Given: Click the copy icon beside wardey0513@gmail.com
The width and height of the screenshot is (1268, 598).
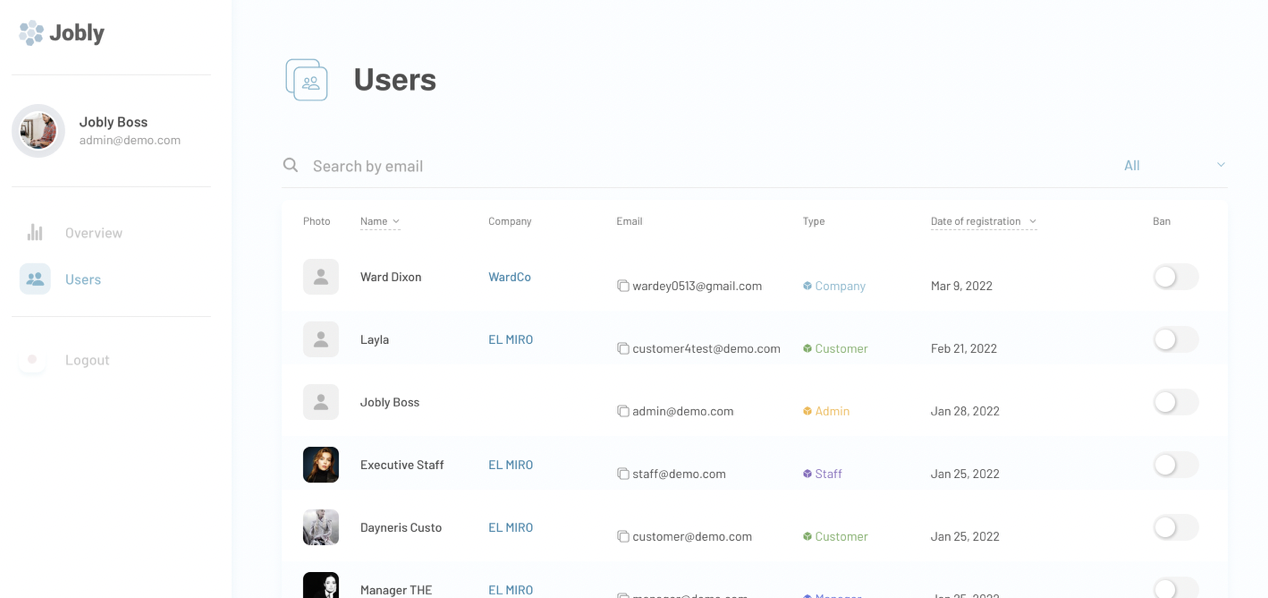Looking at the screenshot, I should click(623, 286).
